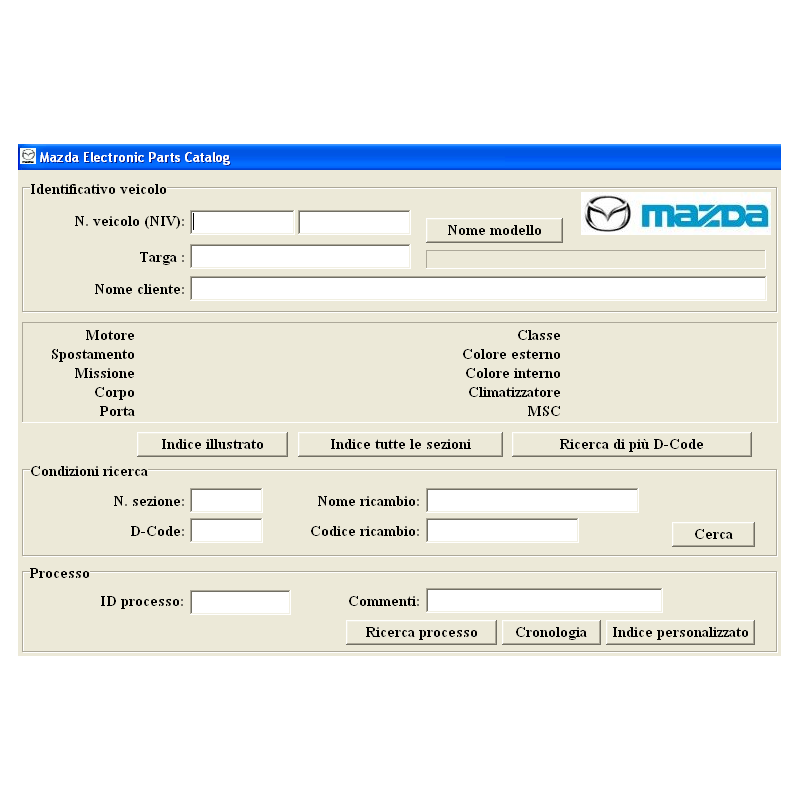Focus the Targa input field
Image resolution: width=800 pixels, height=800 pixels.
point(301,257)
